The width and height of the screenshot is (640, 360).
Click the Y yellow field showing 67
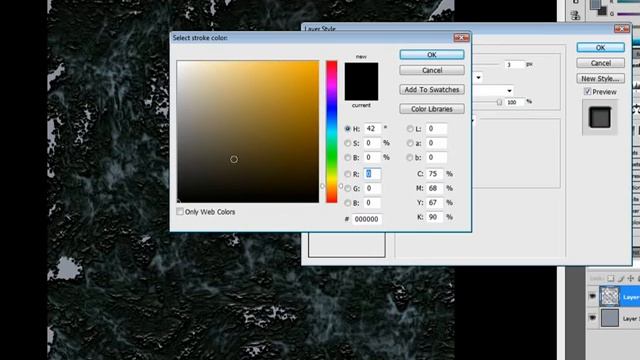(435, 202)
